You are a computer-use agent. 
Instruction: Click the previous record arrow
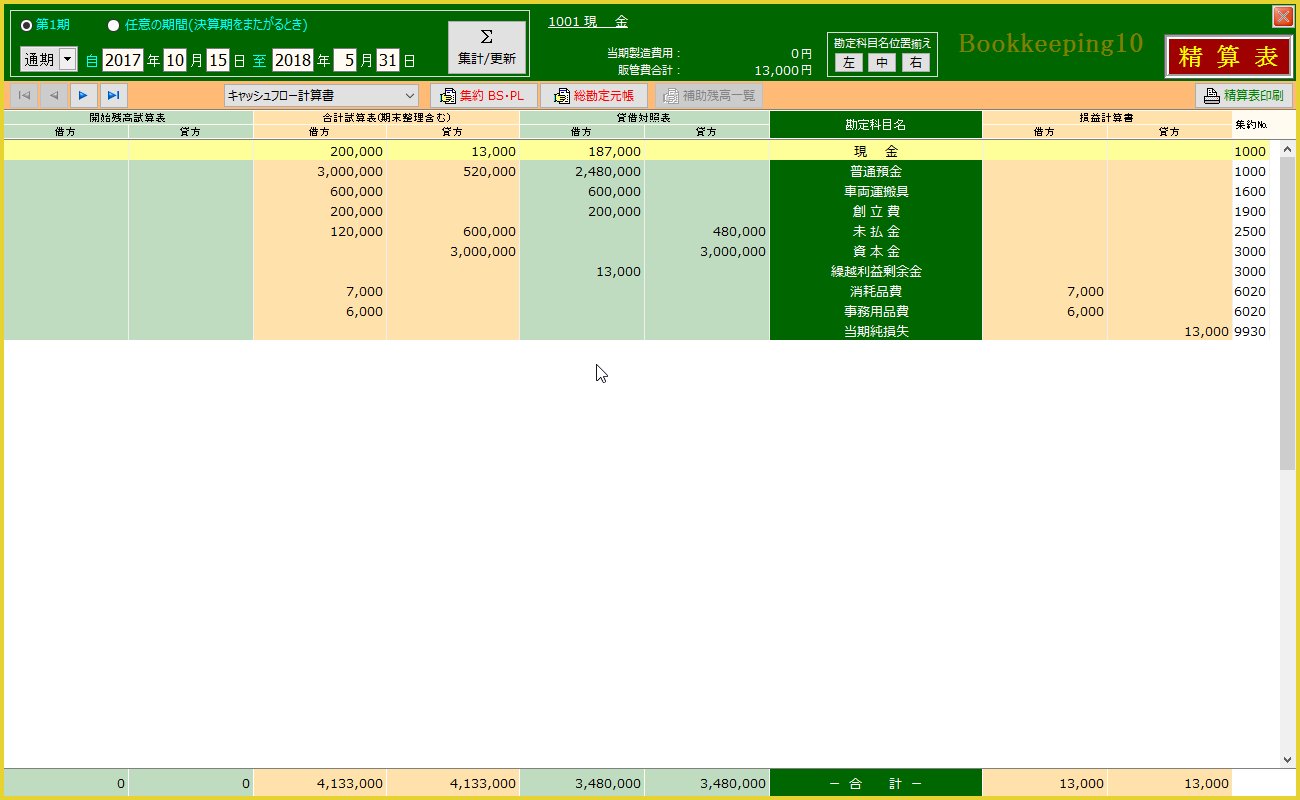point(54,95)
